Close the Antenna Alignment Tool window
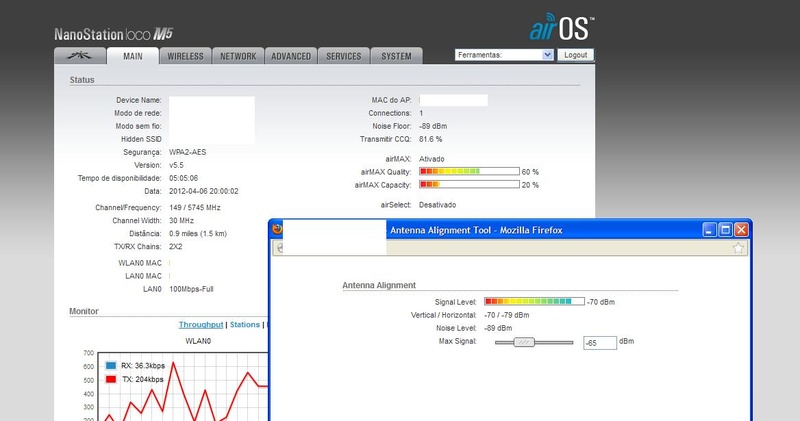 741,230
